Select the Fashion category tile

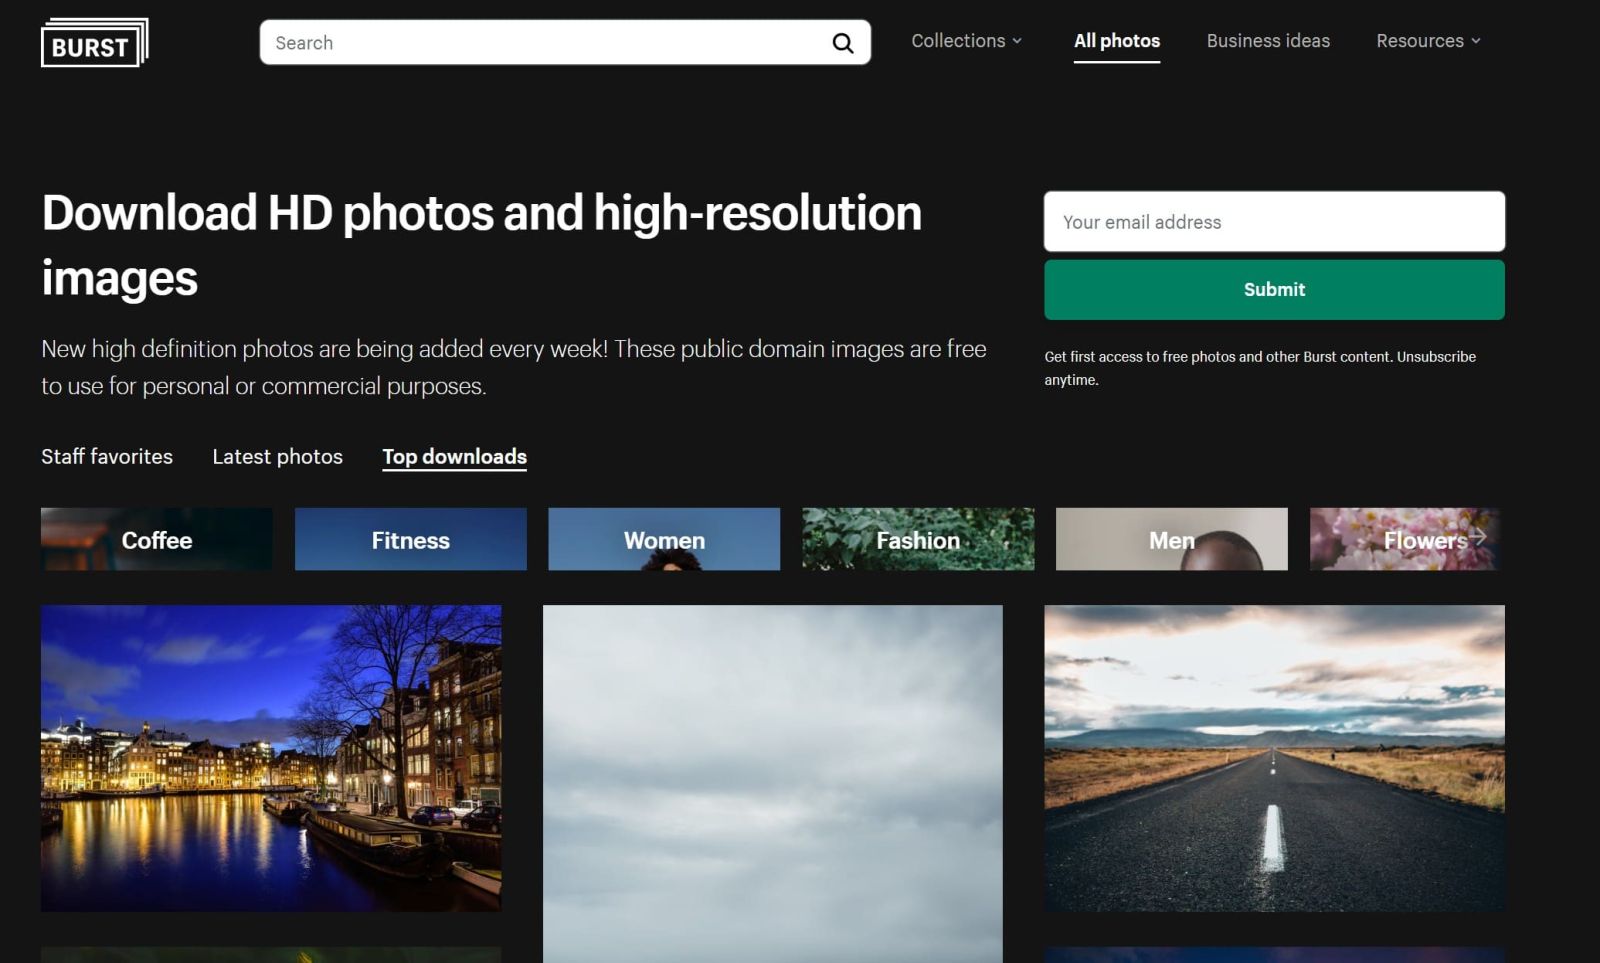tap(917, 540)
